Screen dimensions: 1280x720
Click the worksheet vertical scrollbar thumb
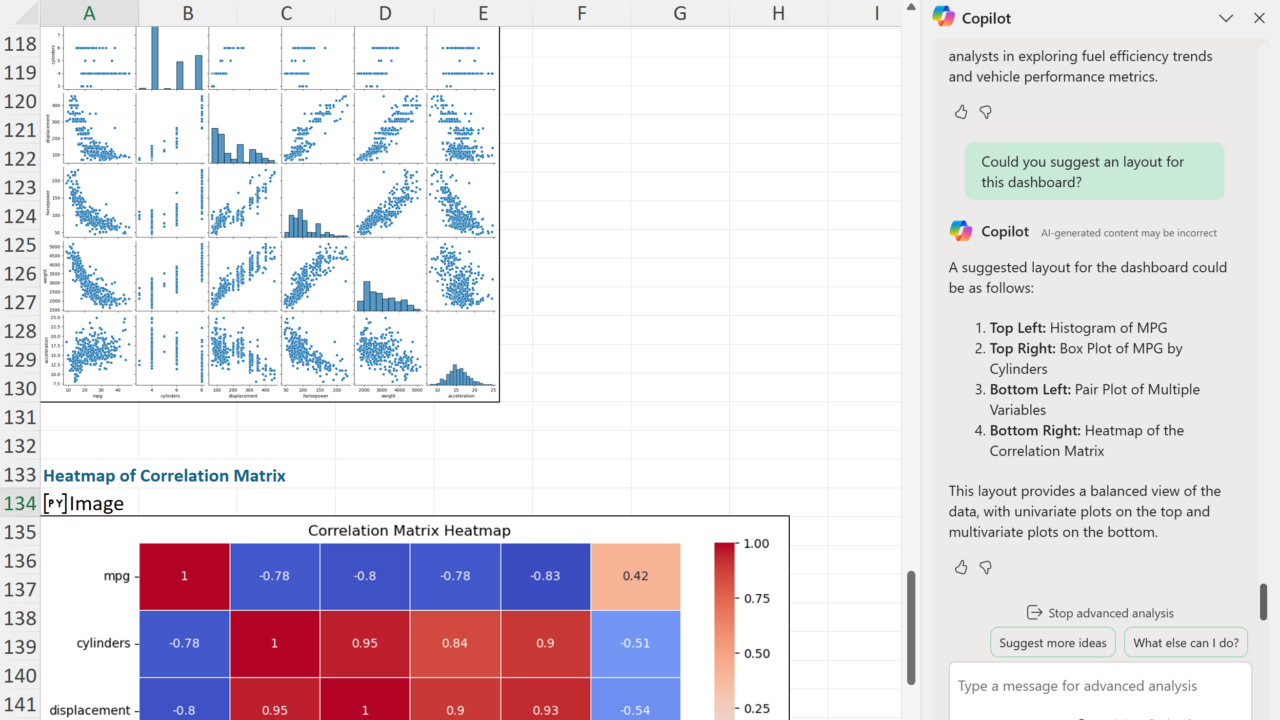(x=910, y=627)
